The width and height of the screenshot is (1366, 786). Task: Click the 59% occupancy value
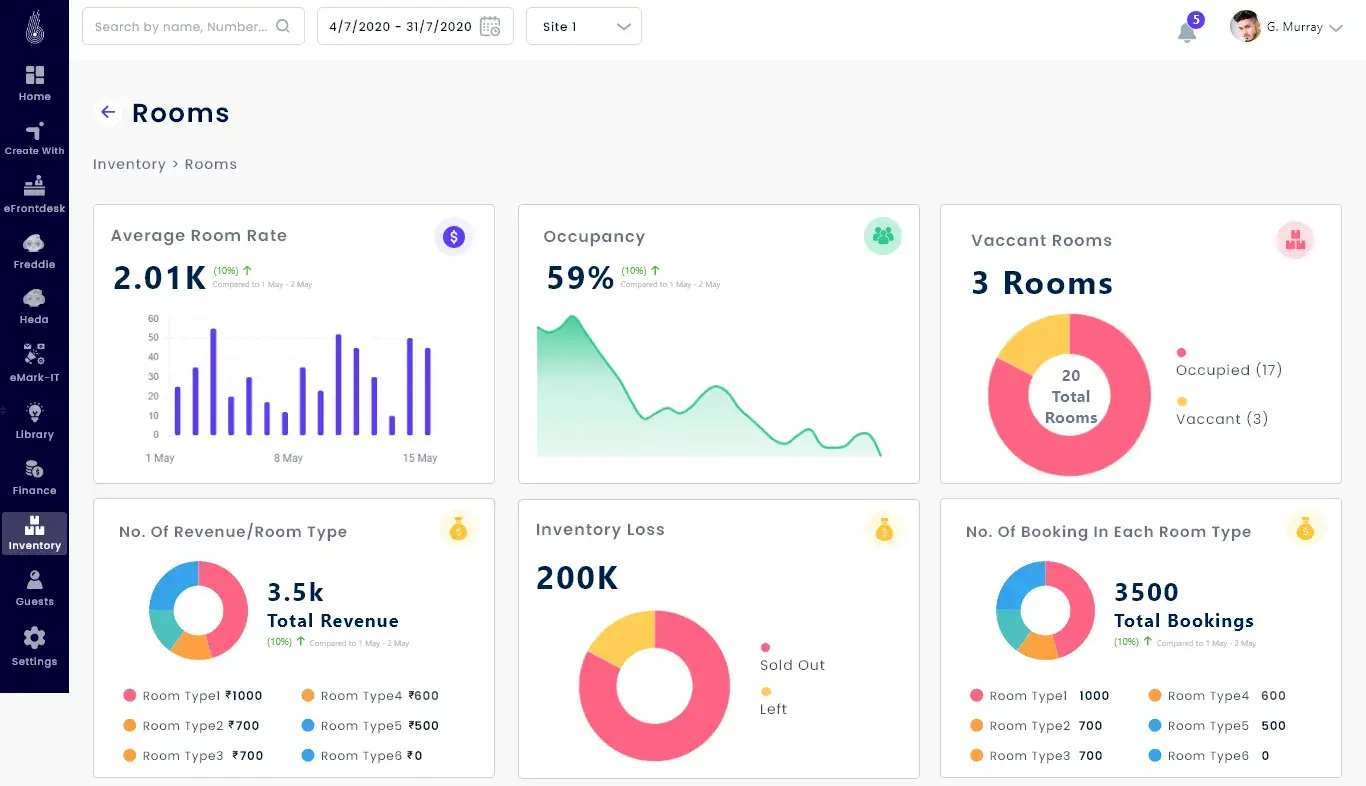click(x=580, y=278)
